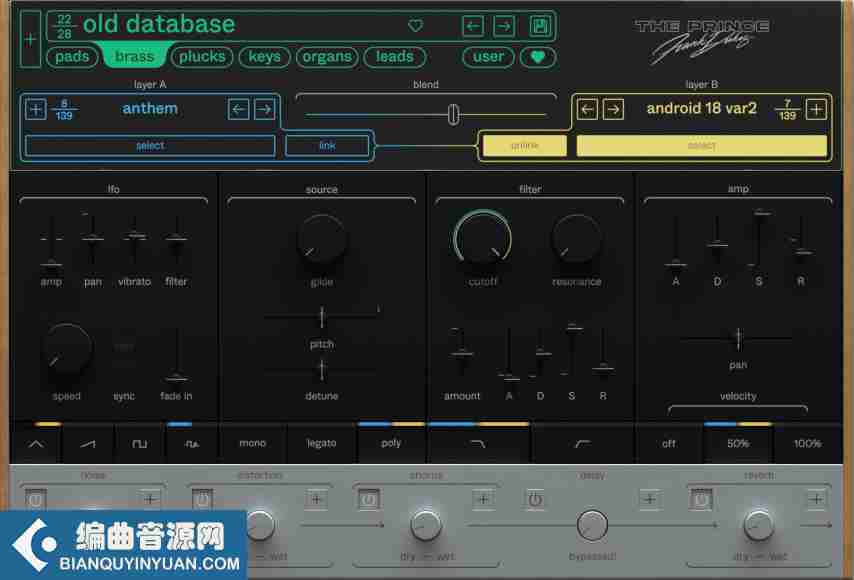The image size is (854, 580).
Task: Go to previous layer A sound
Action: (x=238, y=109)
